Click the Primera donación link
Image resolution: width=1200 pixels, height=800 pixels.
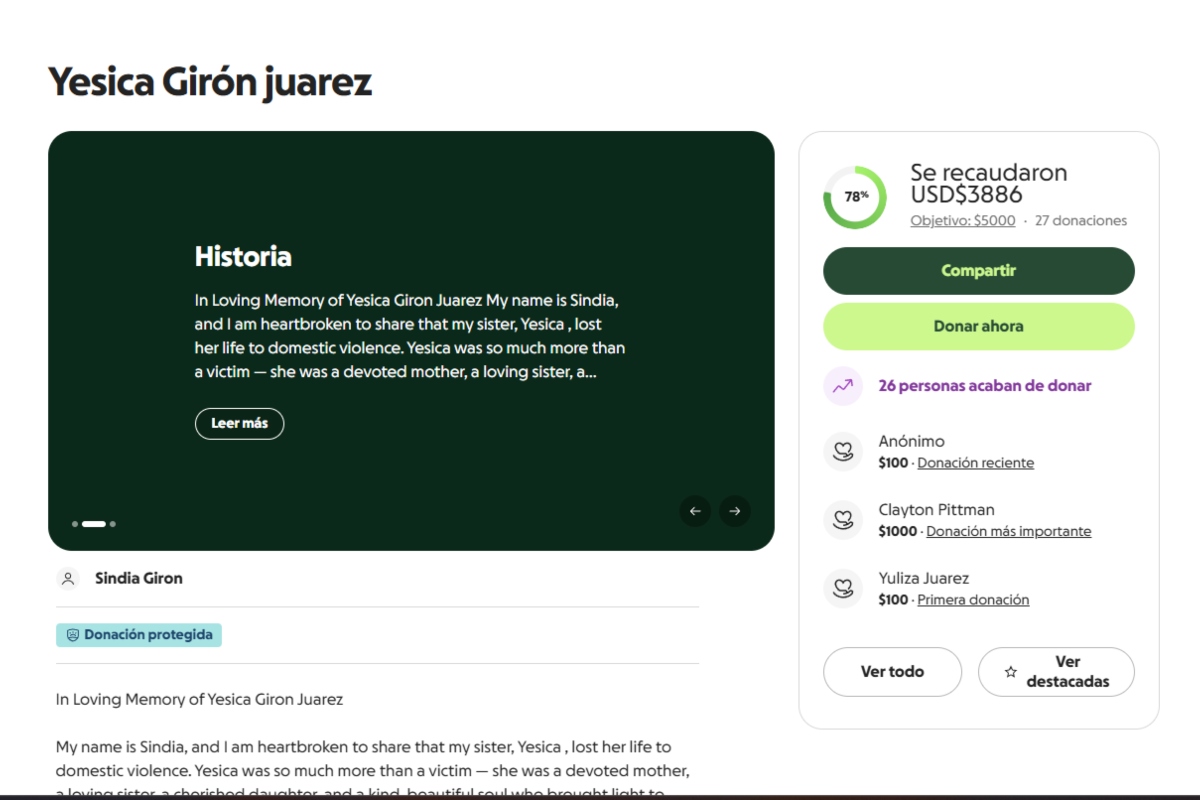pyautogui.click(x=973, y=600)
